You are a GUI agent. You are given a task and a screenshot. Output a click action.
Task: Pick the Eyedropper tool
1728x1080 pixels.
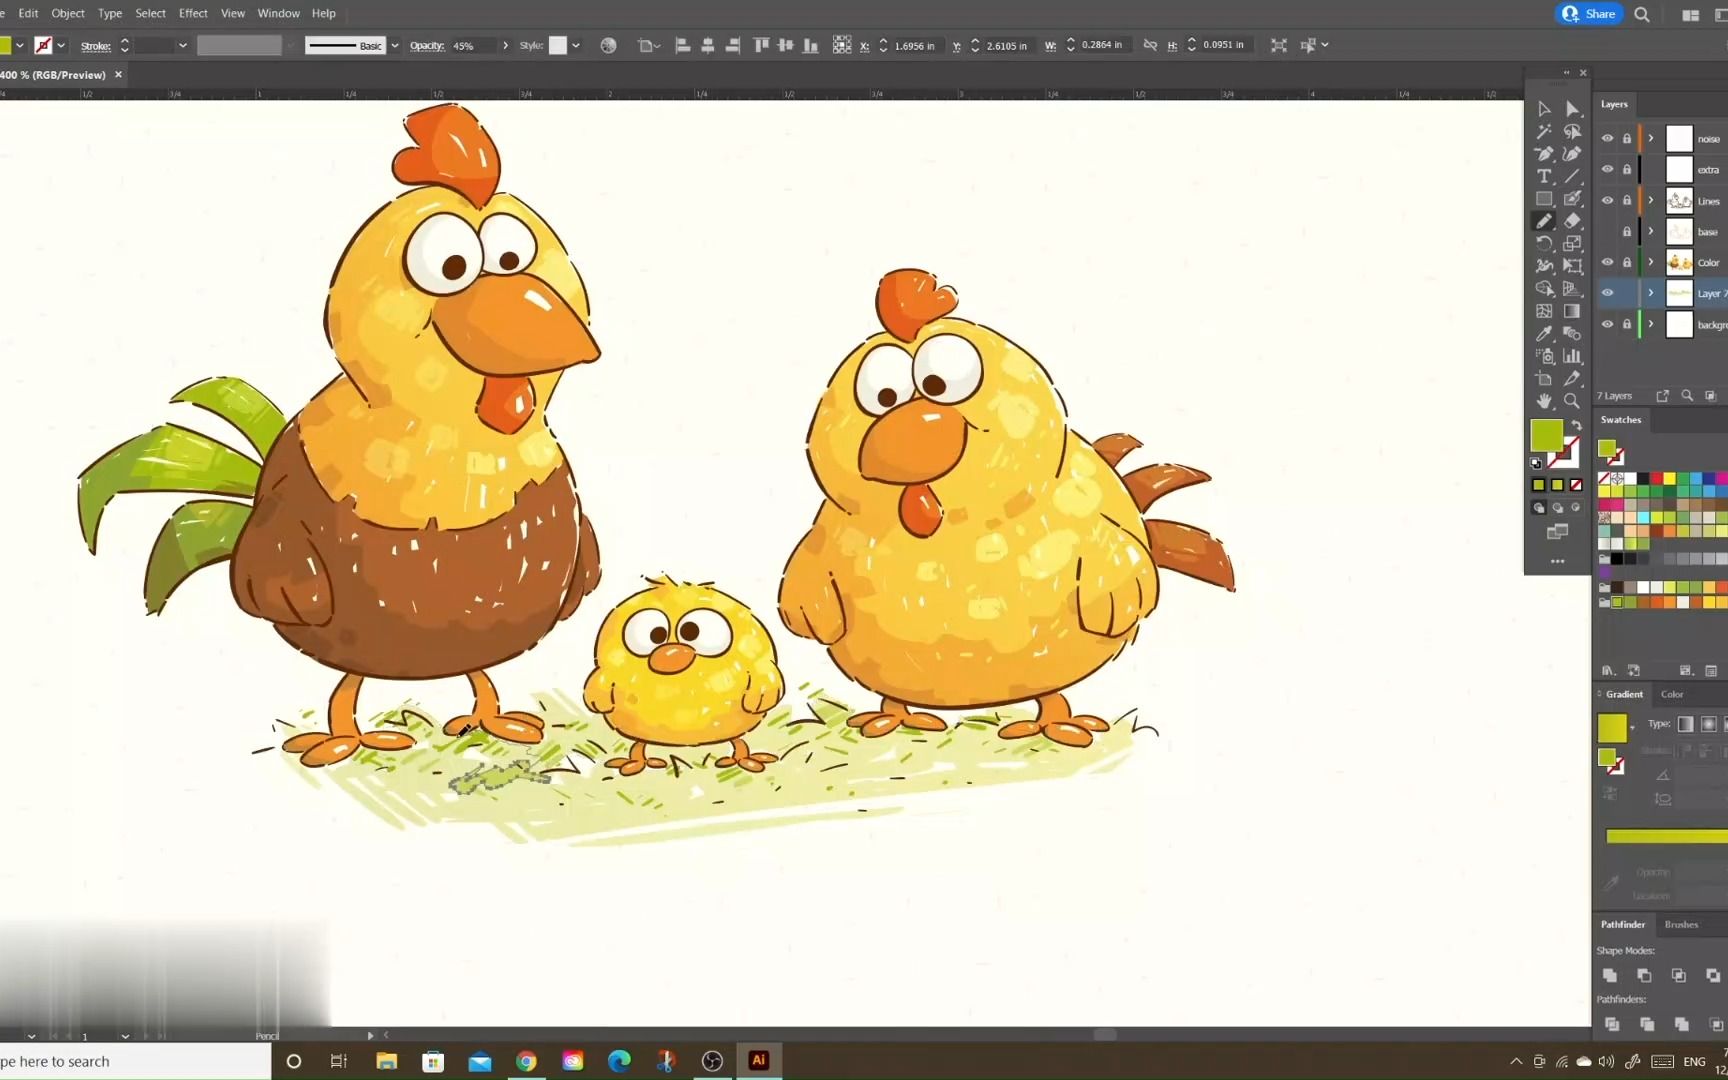coord(1544,335)
